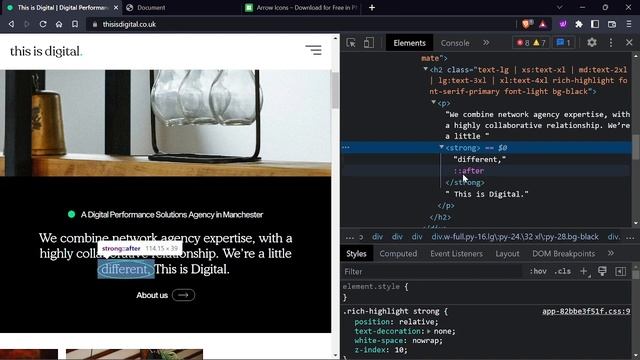Open the issues counter badge
Image resolution: width=640 pixels, height=360 pixels.
point(563,43)
